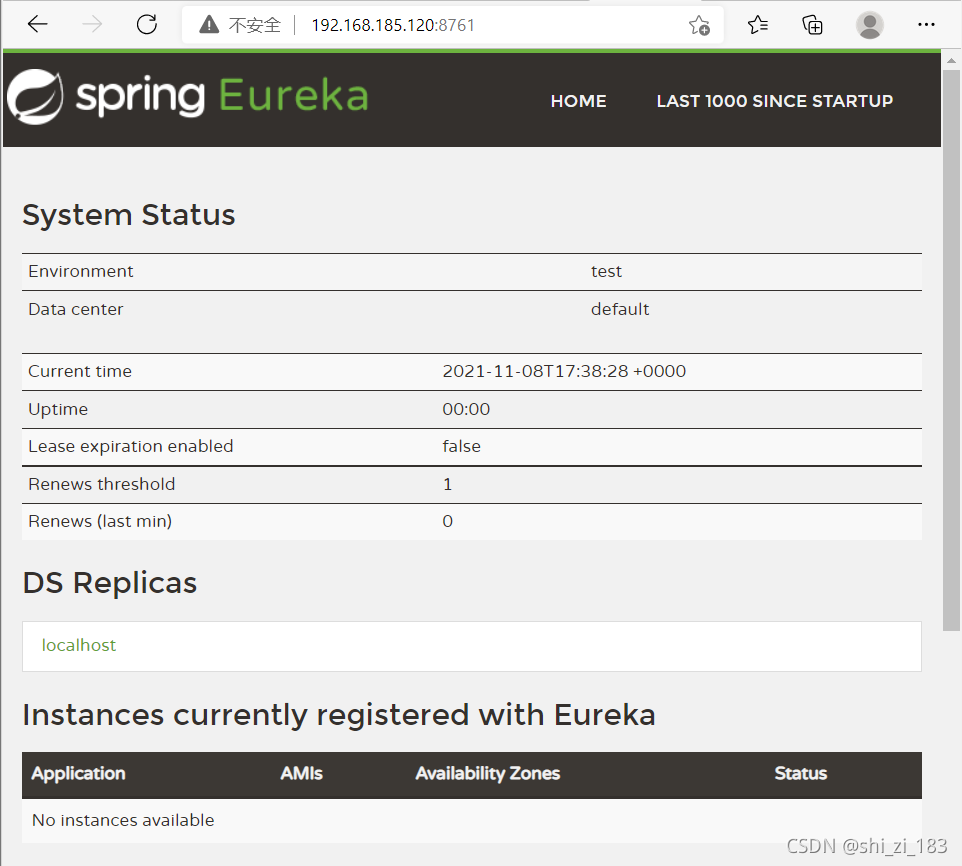Open the localhost replica link

coord(79,645)
